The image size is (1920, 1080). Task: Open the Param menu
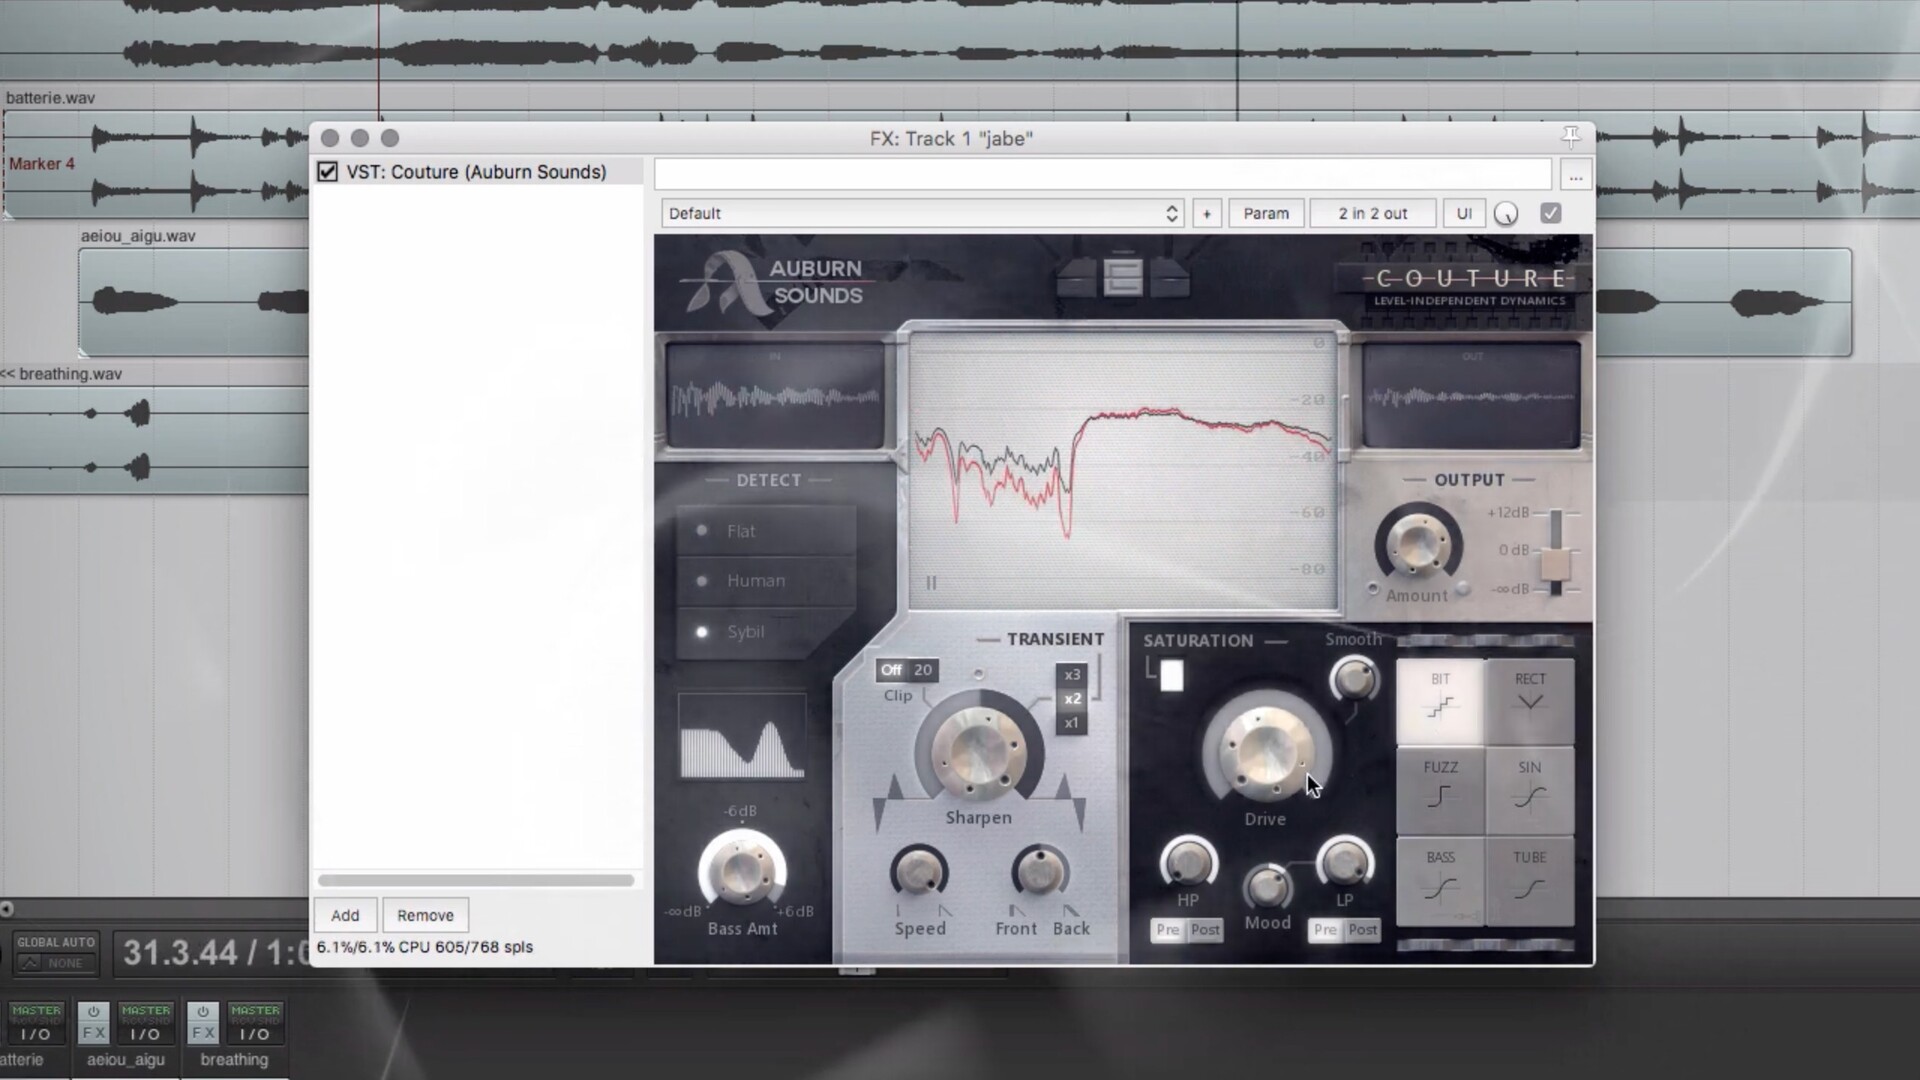pos(1266,213)
